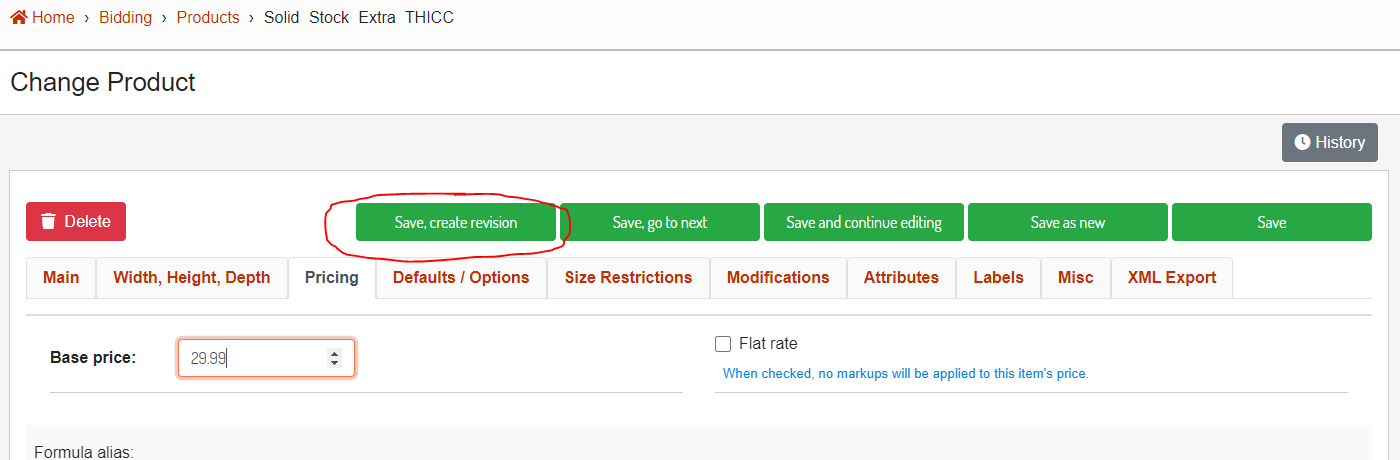The width and height of the screenshot is (1400, 460).
Task: Click Save, create revision button
Action: pos(456,222)
